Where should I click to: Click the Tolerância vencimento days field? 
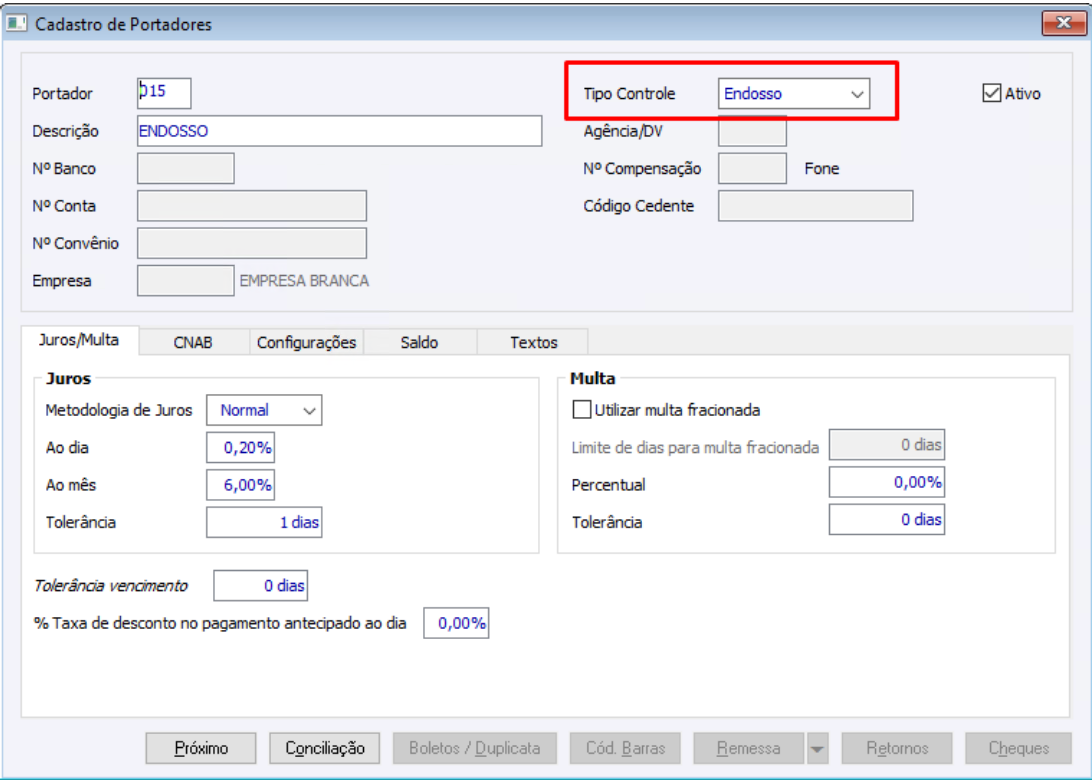[260, 586]
